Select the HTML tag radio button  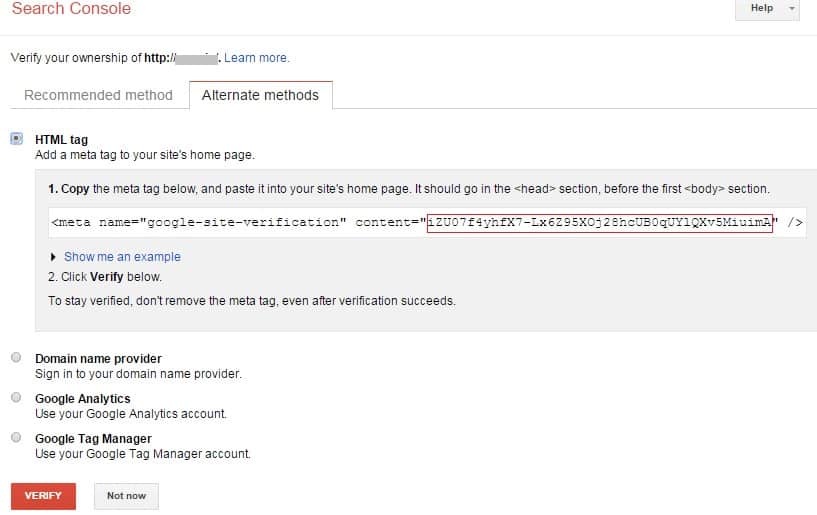[16, 139]
